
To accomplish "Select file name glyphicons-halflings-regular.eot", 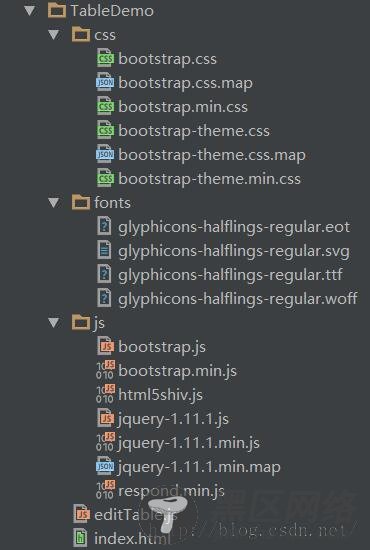I will coord(234,227).
